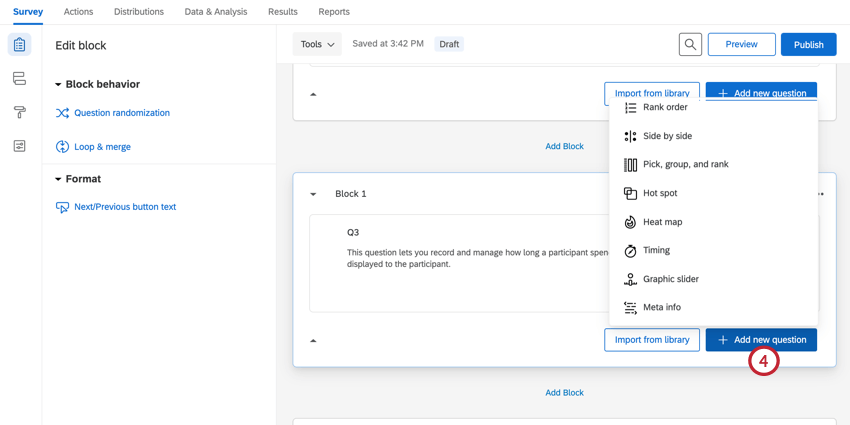Open Look and feel paint roller icon
Viewport: 850px width, 425px height.
point(19,112)
